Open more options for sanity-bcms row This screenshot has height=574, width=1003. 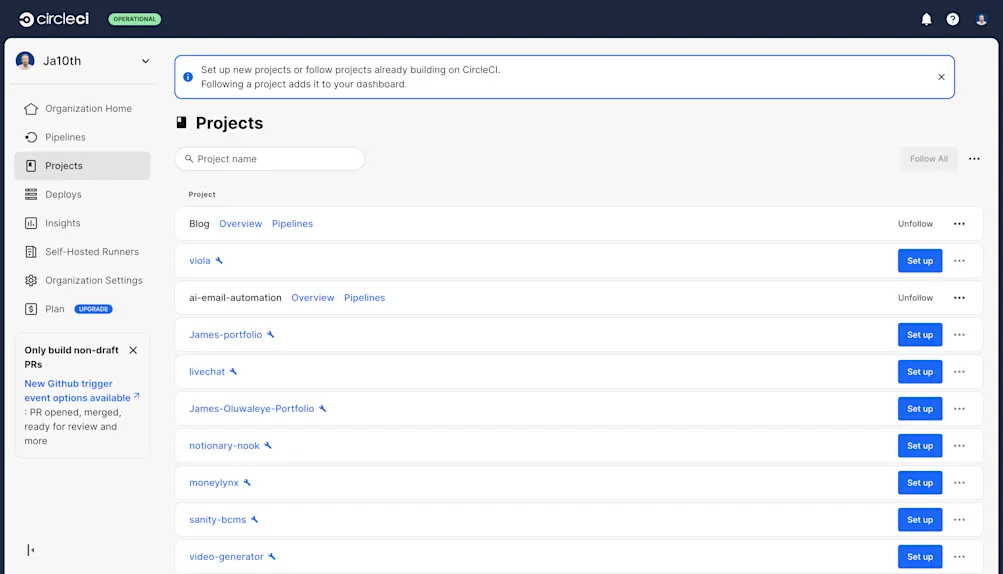pos(960,520)
